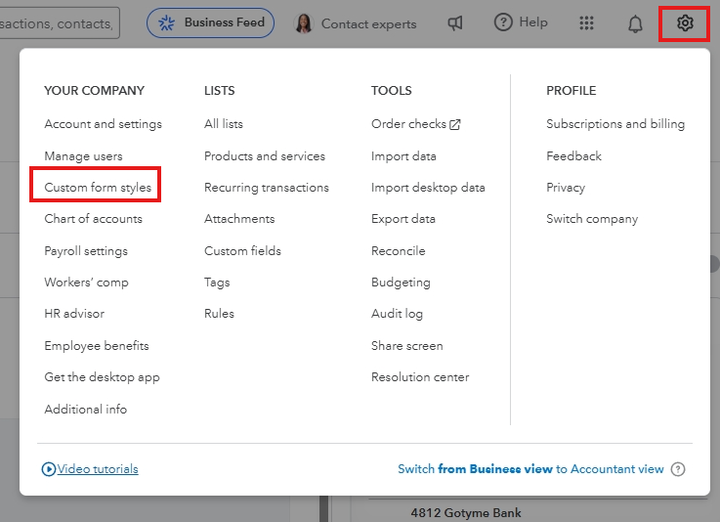
Task: Open the Business Feed button
Action: (210, 23)
